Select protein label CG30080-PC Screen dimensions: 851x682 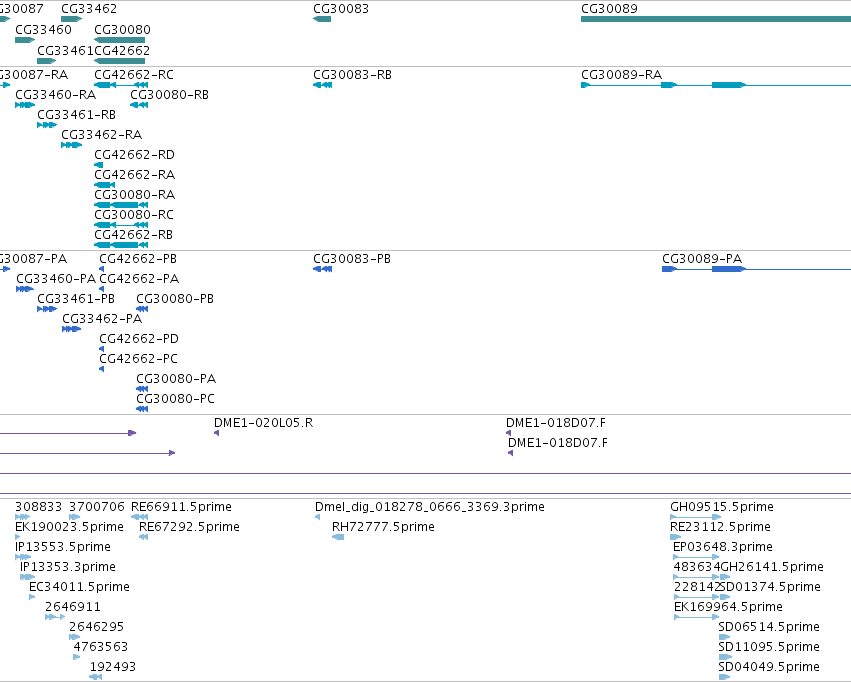click(x=175, y=399)
